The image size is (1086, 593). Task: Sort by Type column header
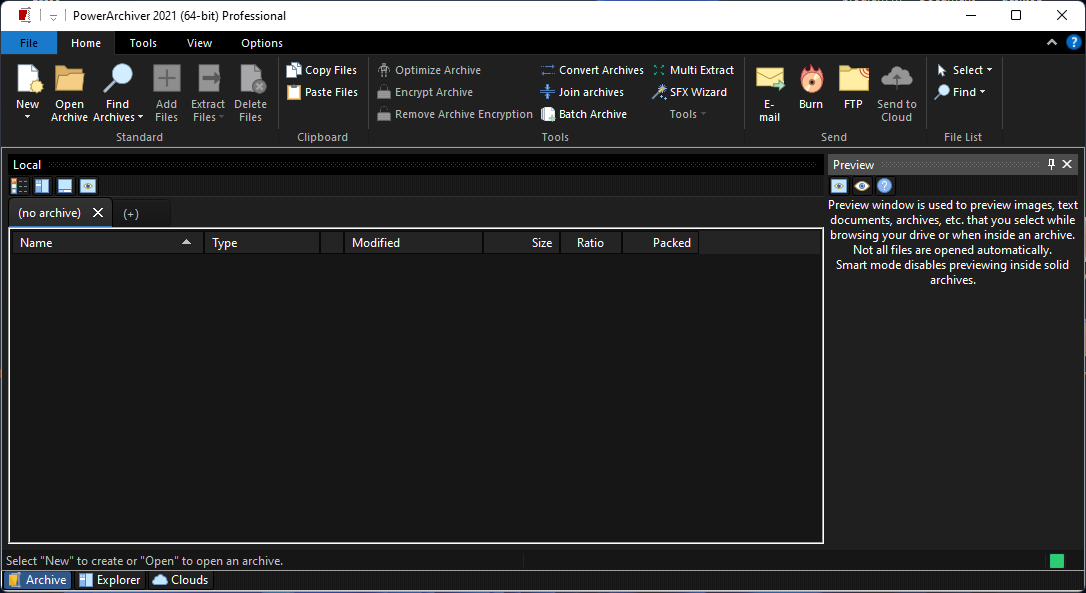(x=262, y=242)
